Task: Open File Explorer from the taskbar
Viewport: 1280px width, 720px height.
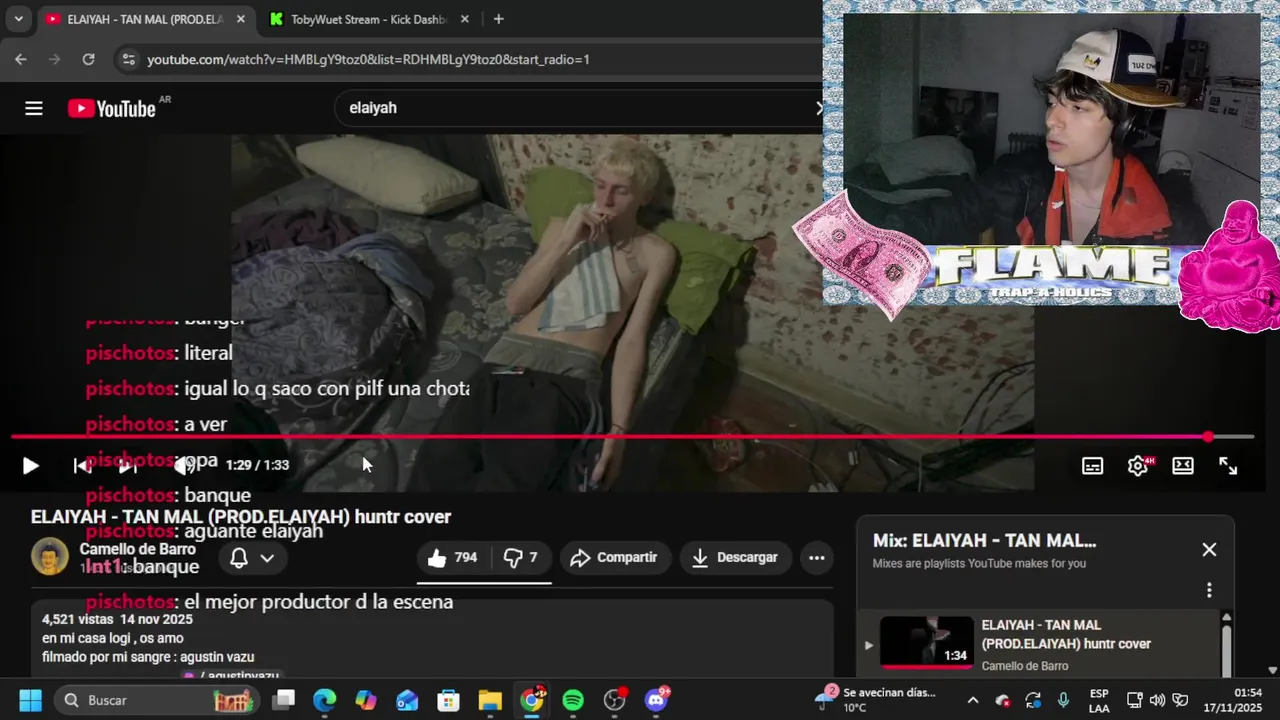Action: pos(490,700)
